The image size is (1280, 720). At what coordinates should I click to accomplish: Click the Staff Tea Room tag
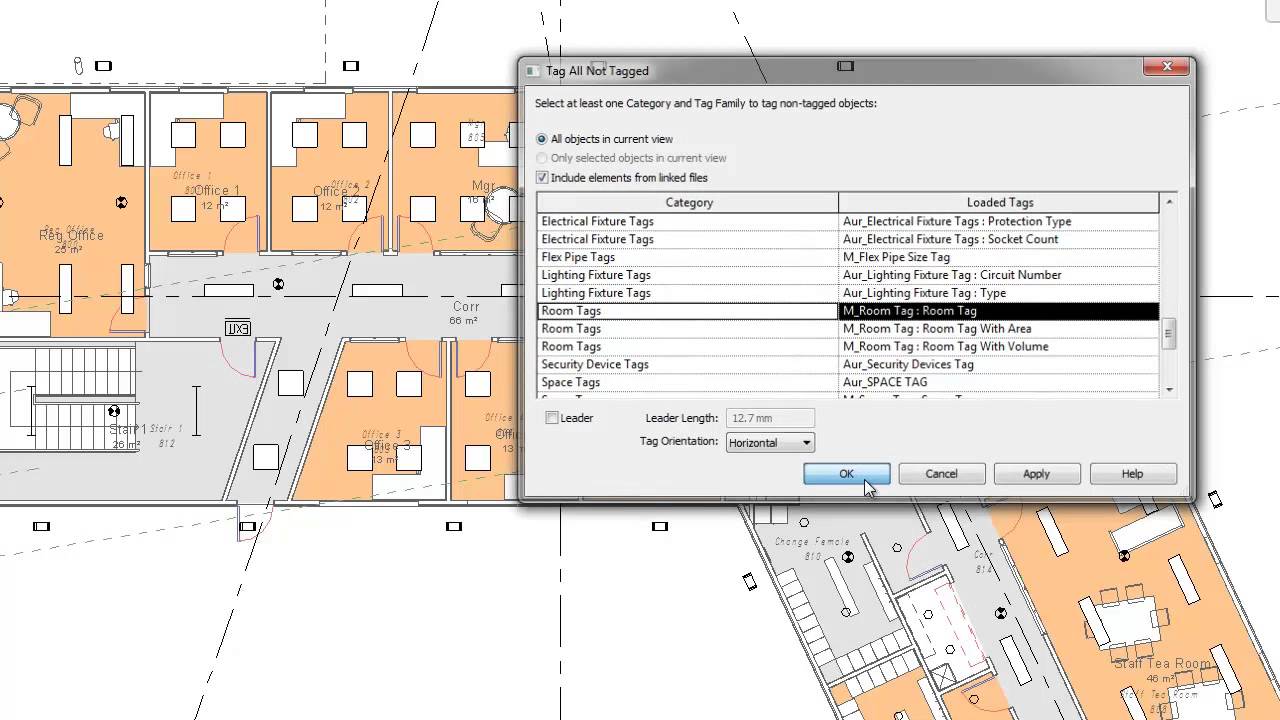click(1162, 670)
